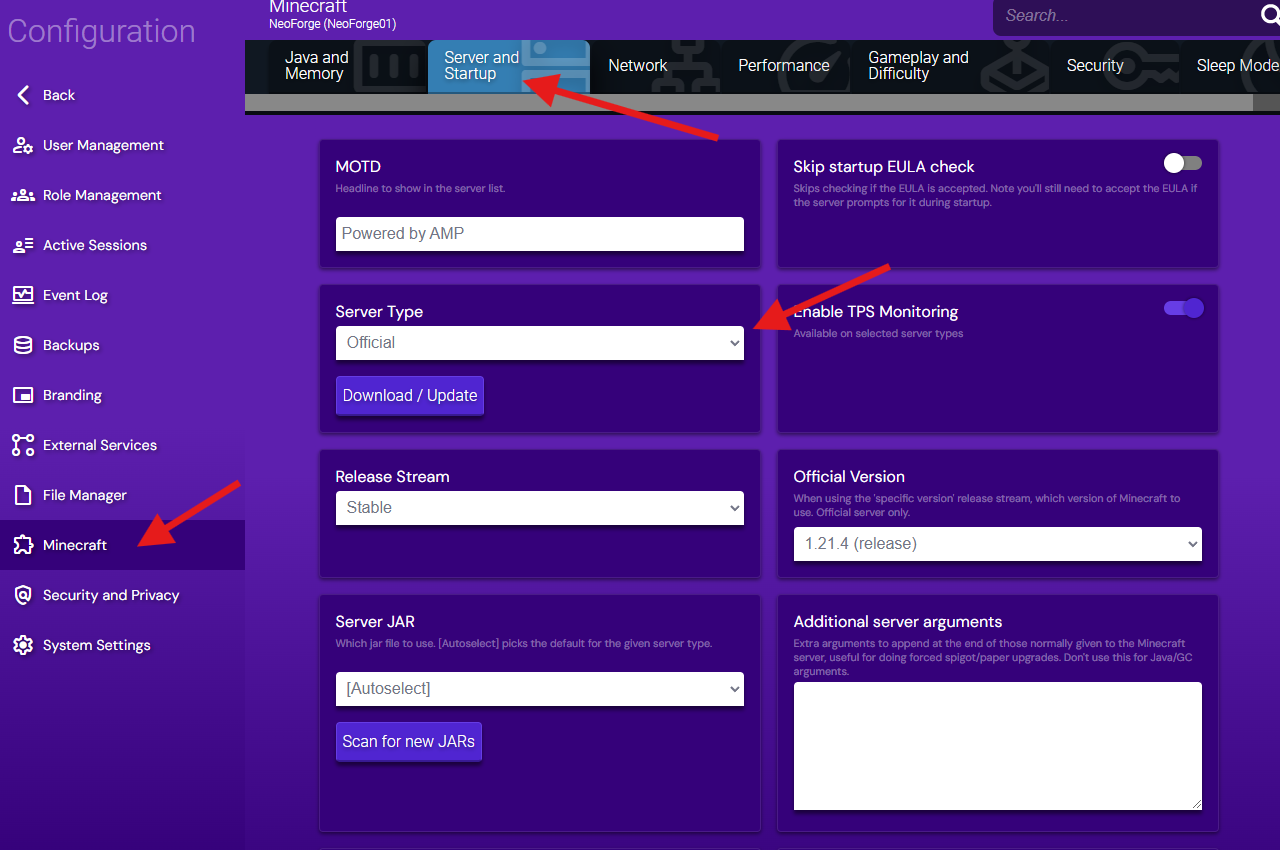Viewport: 1280px width, 850px height.
Task: Enable Skip startup EULA check
Action: (x=1183, y=162)
